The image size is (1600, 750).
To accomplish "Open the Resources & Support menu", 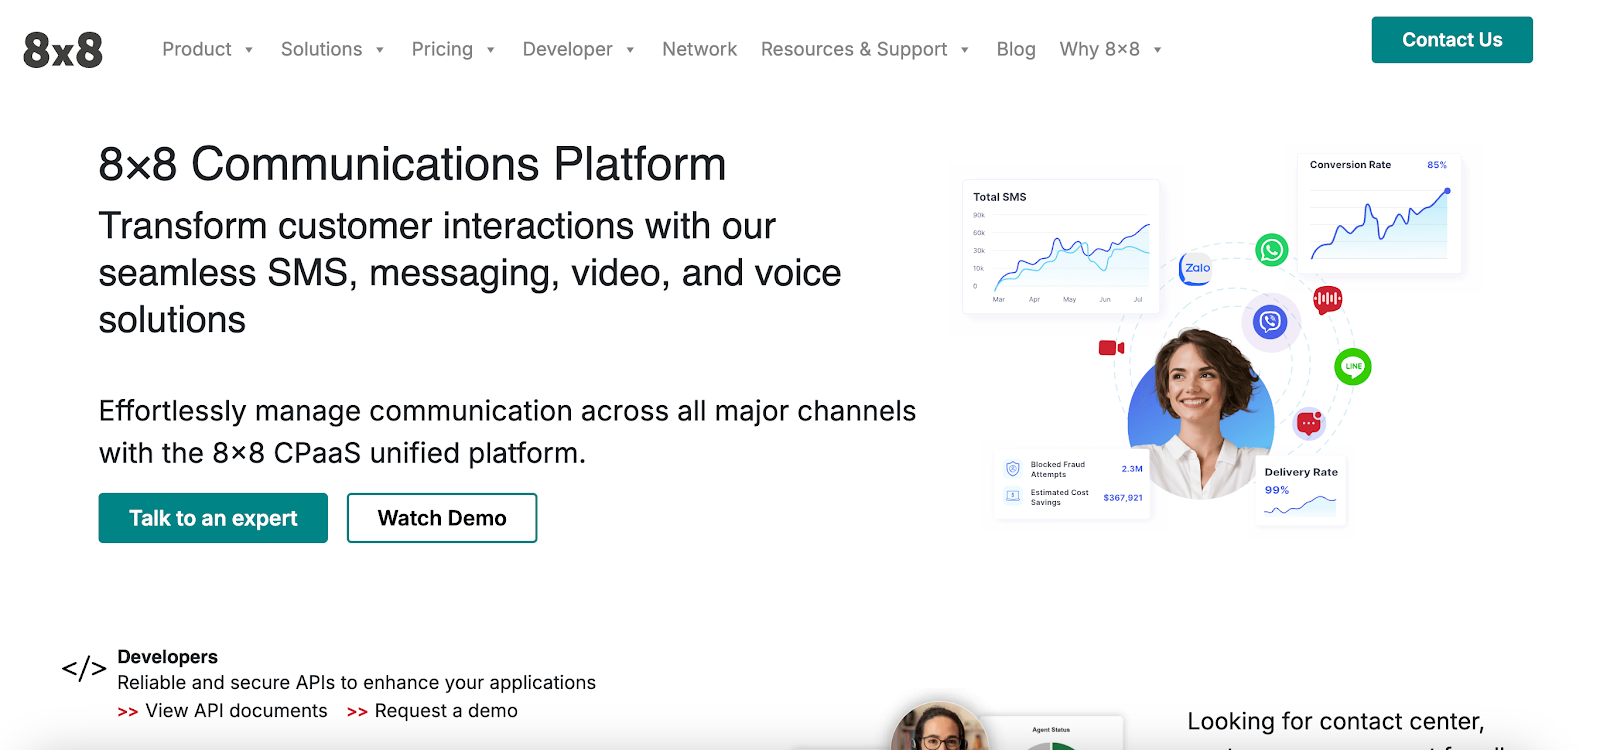I will coord(854,49).
